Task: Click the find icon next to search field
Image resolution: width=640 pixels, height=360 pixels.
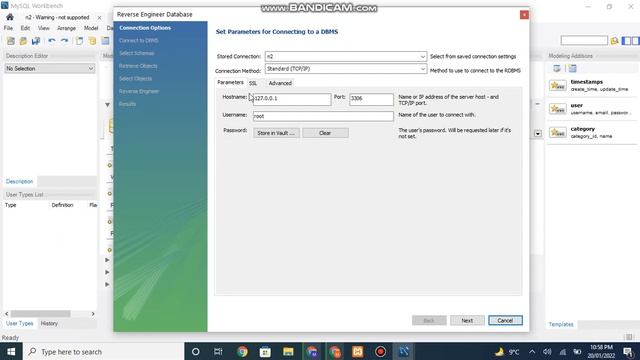Action: point(614,41)
